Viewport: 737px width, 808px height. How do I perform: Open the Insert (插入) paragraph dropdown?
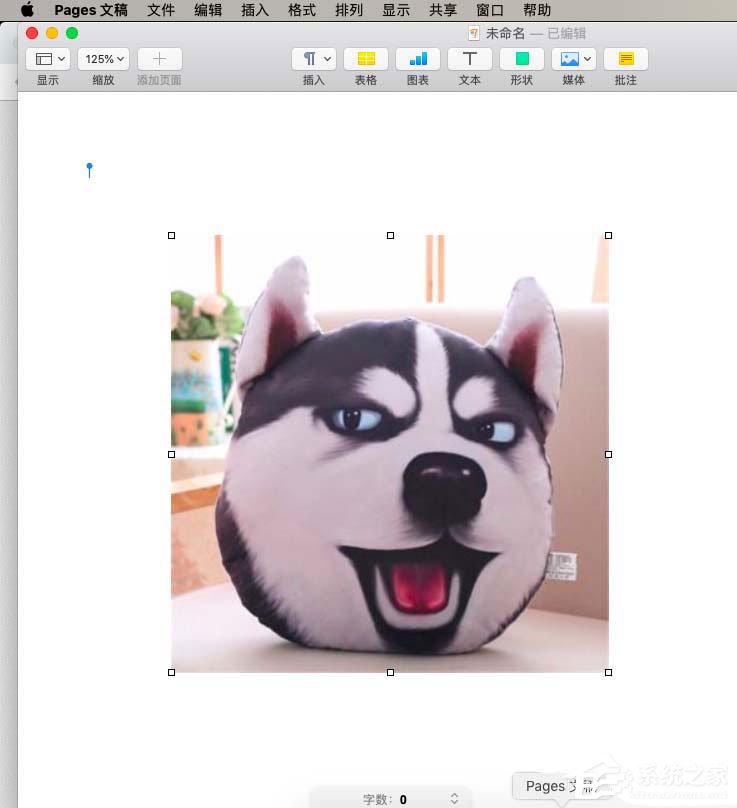pos(314,59)
